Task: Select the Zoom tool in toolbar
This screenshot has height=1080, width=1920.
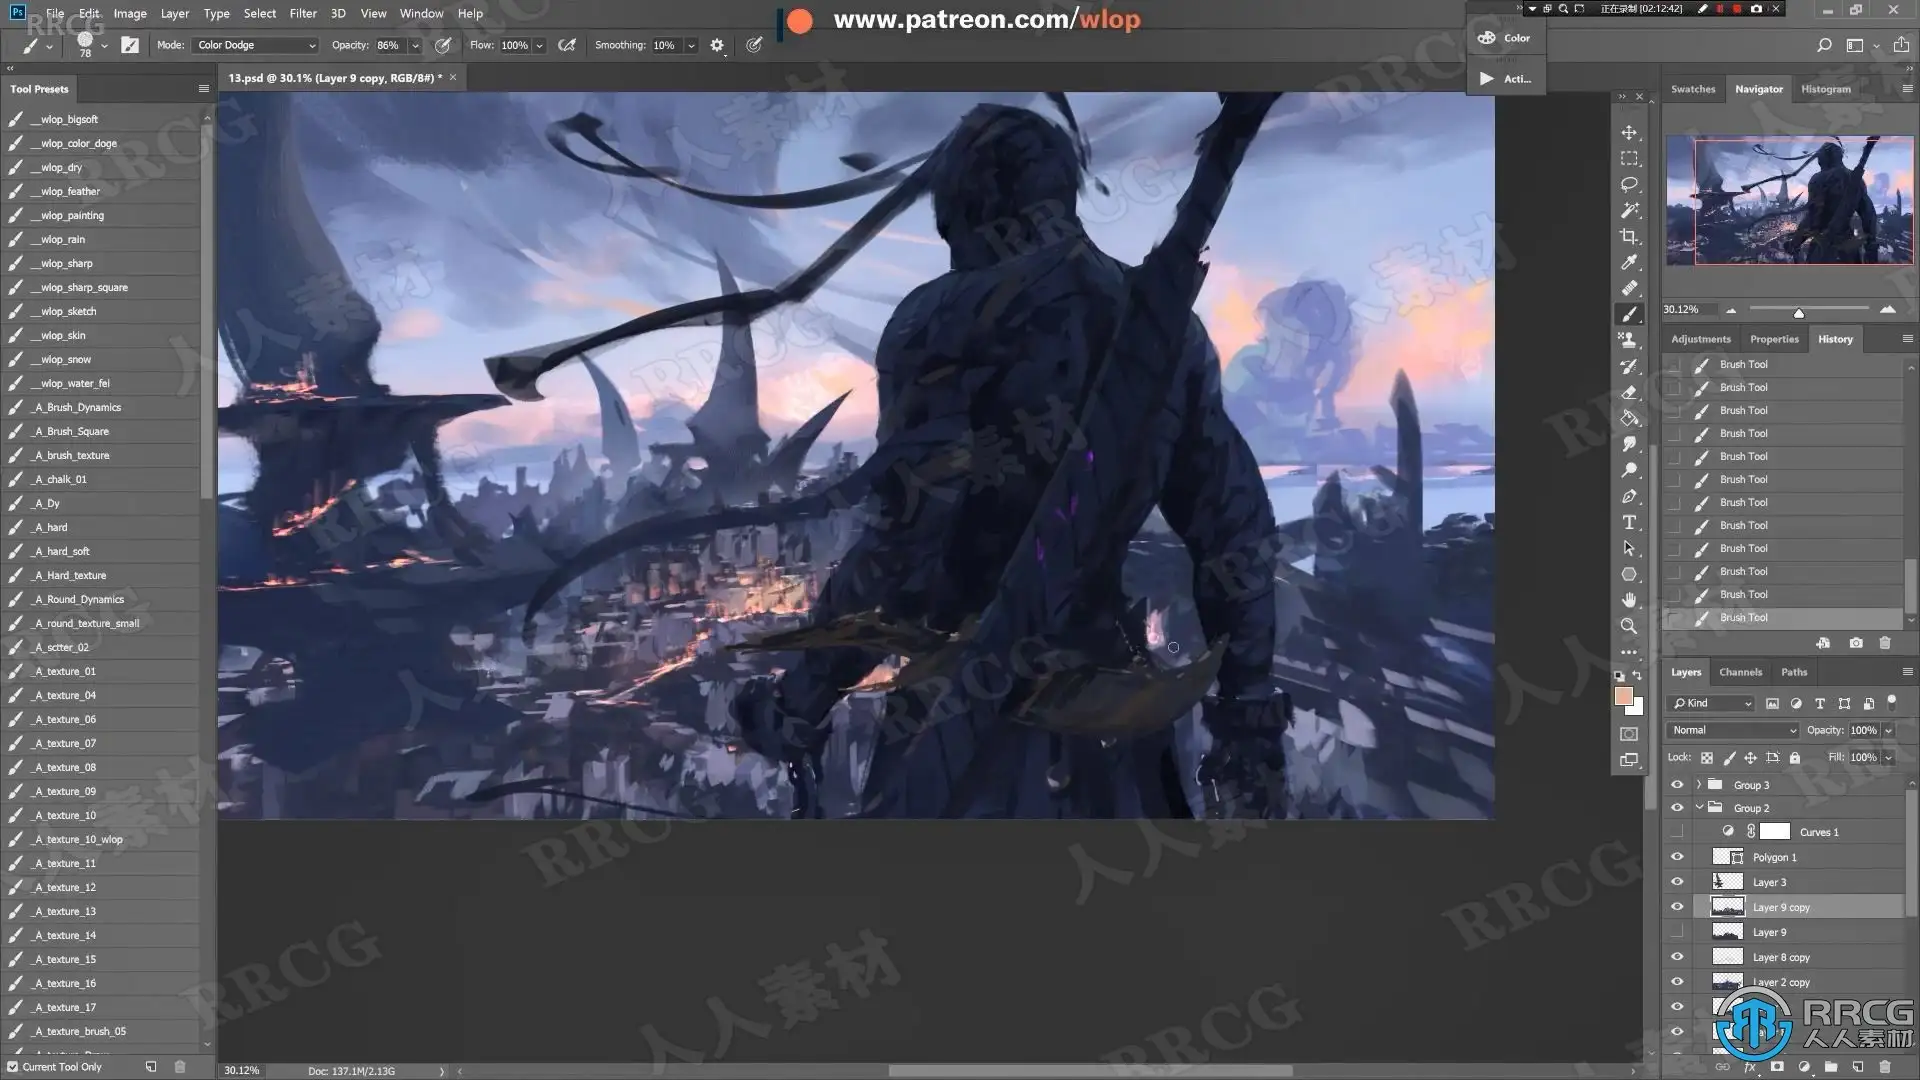Action: pyautogui.click(x=1629, y=626)
